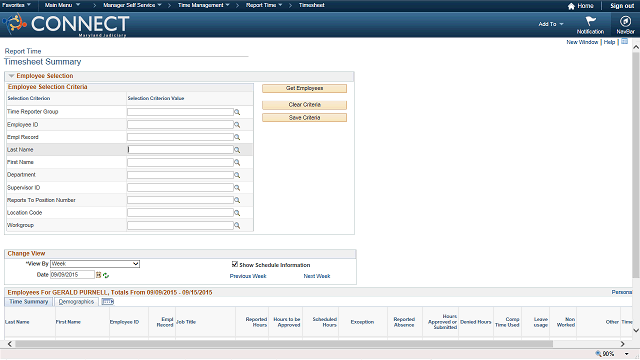The width and height of the screenshot is (640, 360).
Task: Click the horizontal scrollbar thumb
Action: 284,344
